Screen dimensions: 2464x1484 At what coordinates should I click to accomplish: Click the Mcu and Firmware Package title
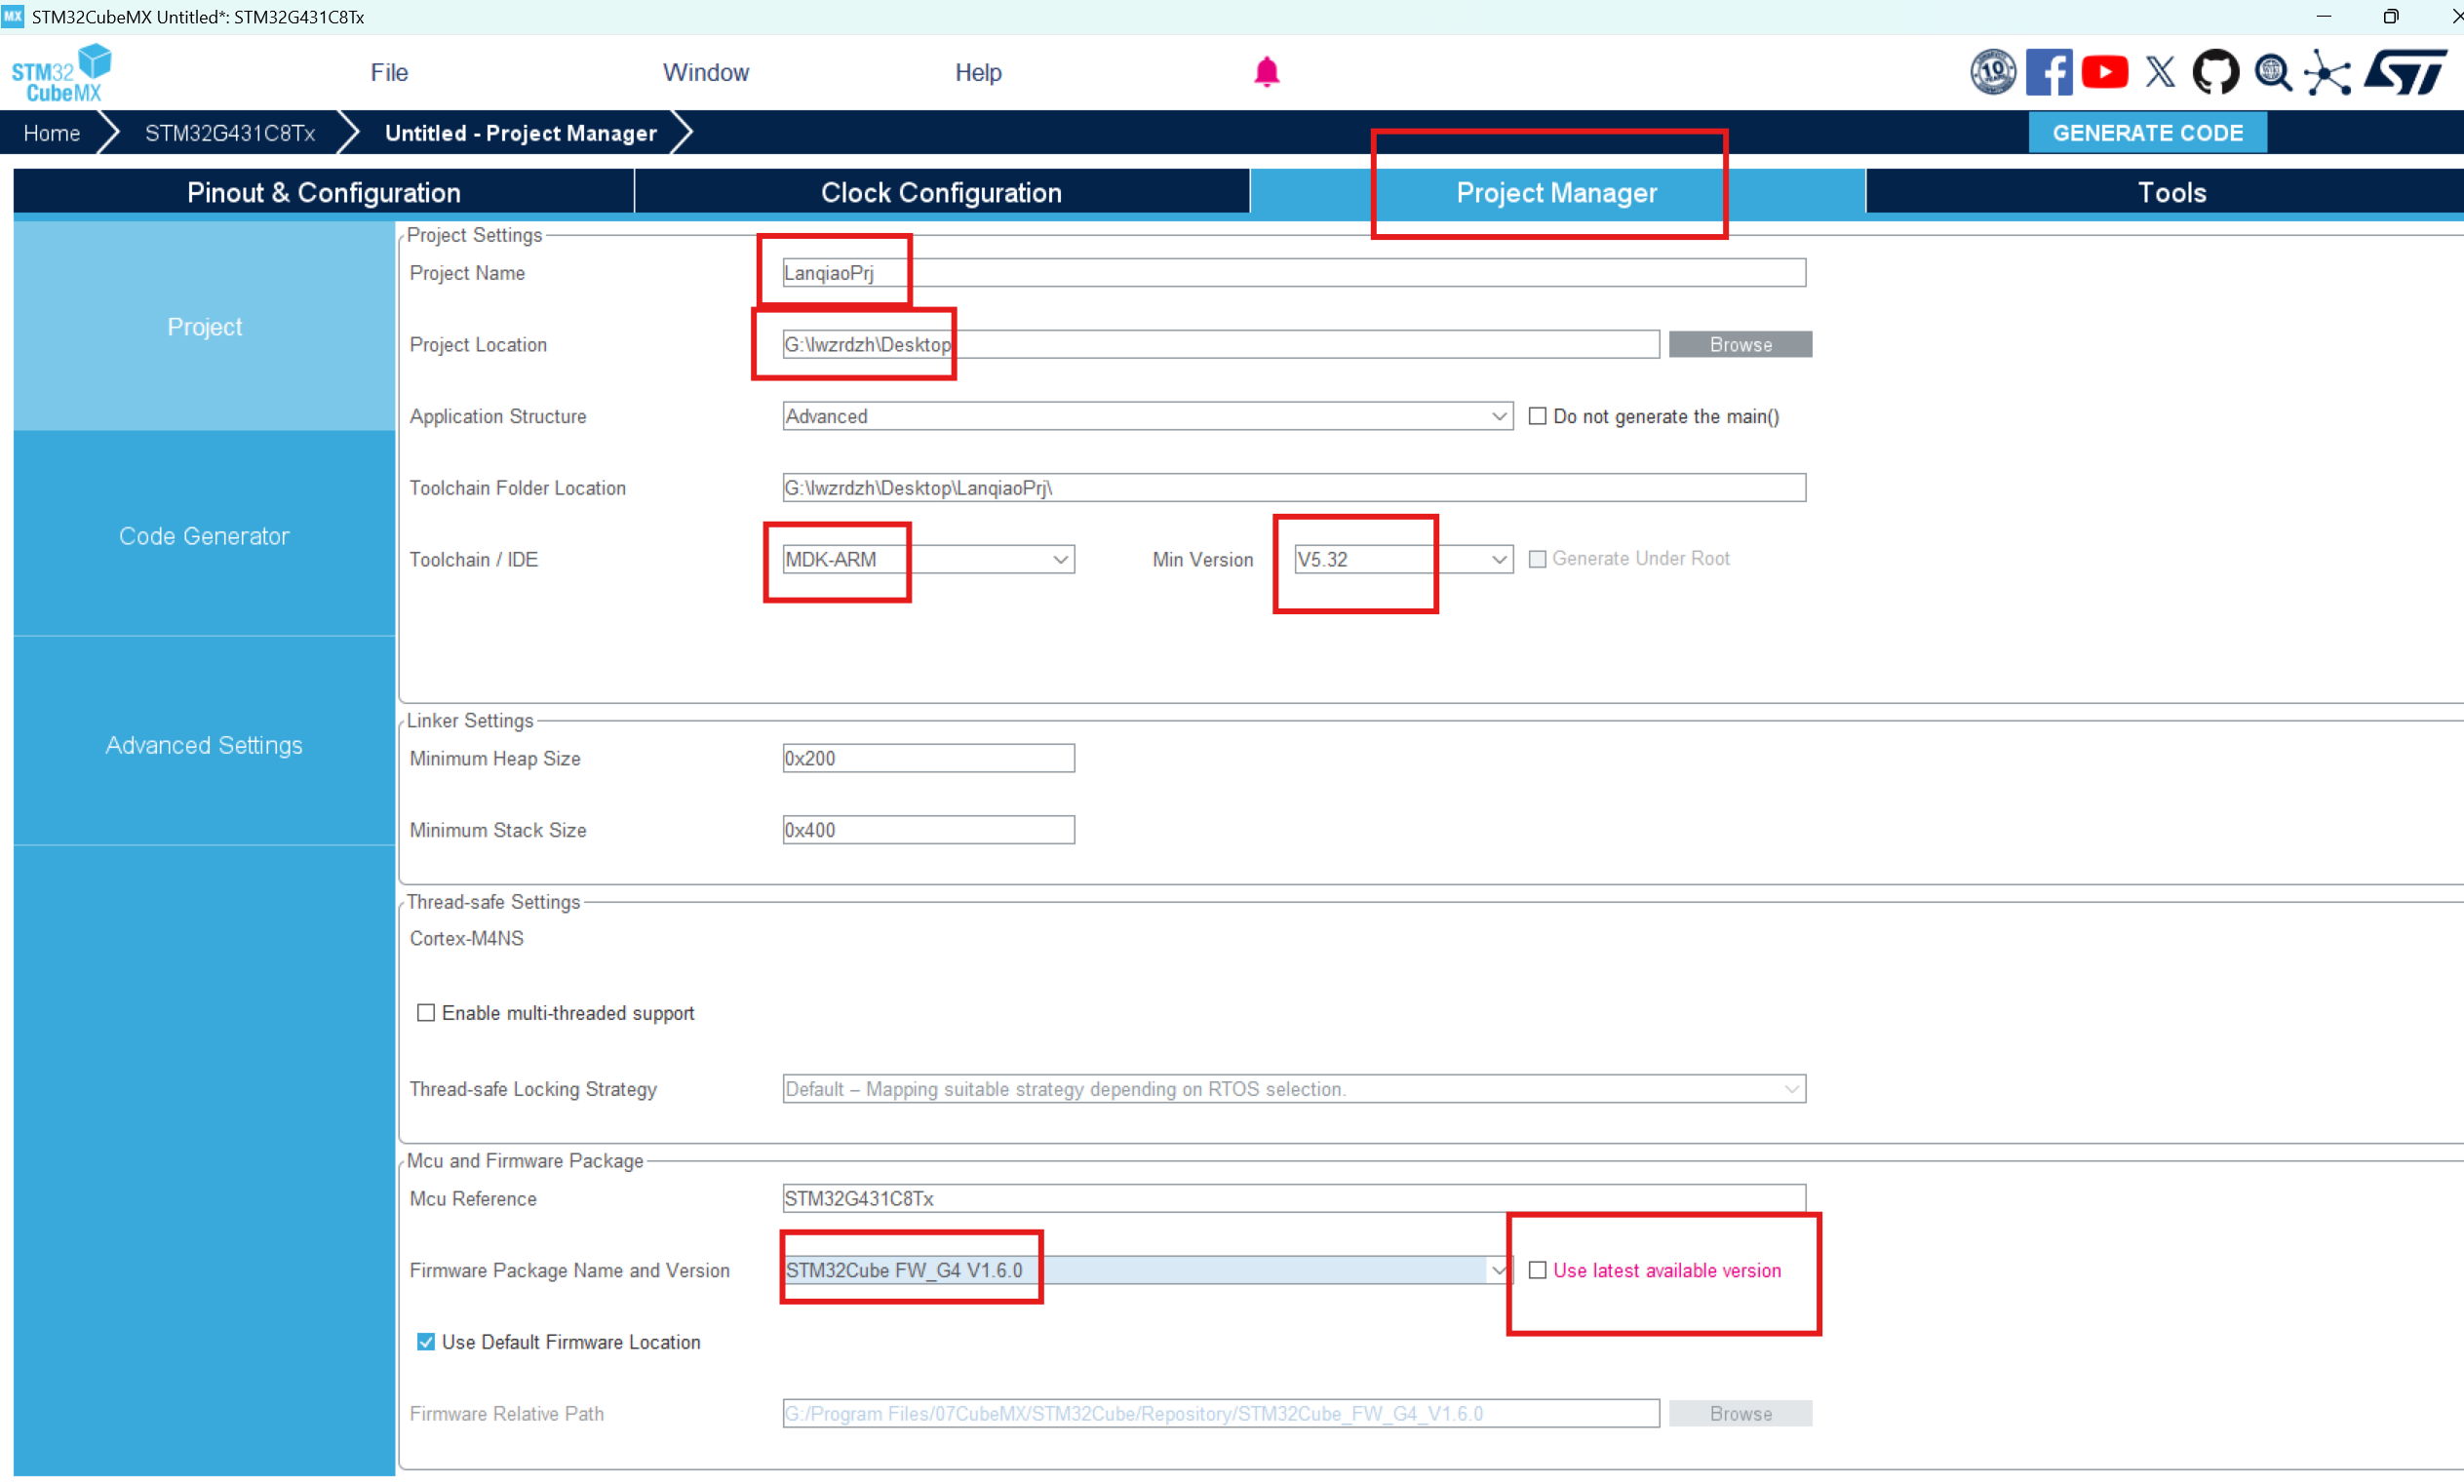click(x=525, y=1160)
